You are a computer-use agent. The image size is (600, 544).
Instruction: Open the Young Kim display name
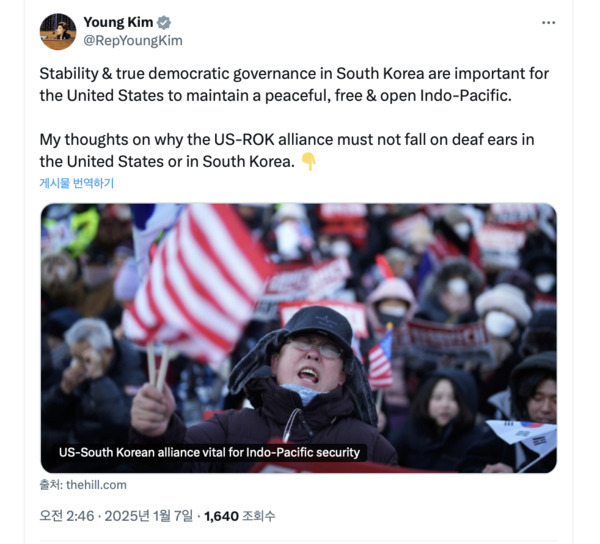[x=118, y=22]
